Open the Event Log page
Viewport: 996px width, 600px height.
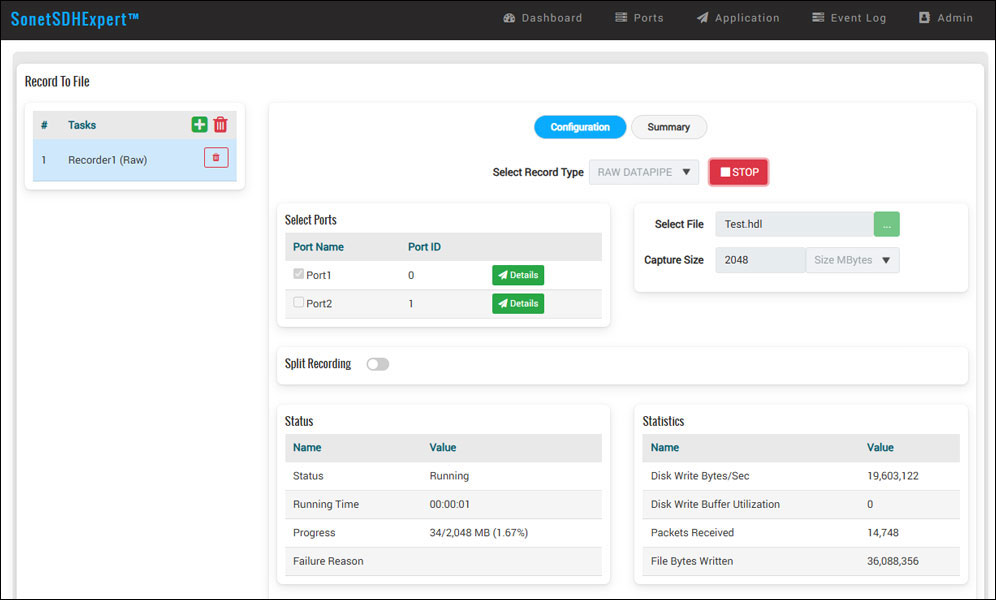pyautogui.click(x=849, y=18)
